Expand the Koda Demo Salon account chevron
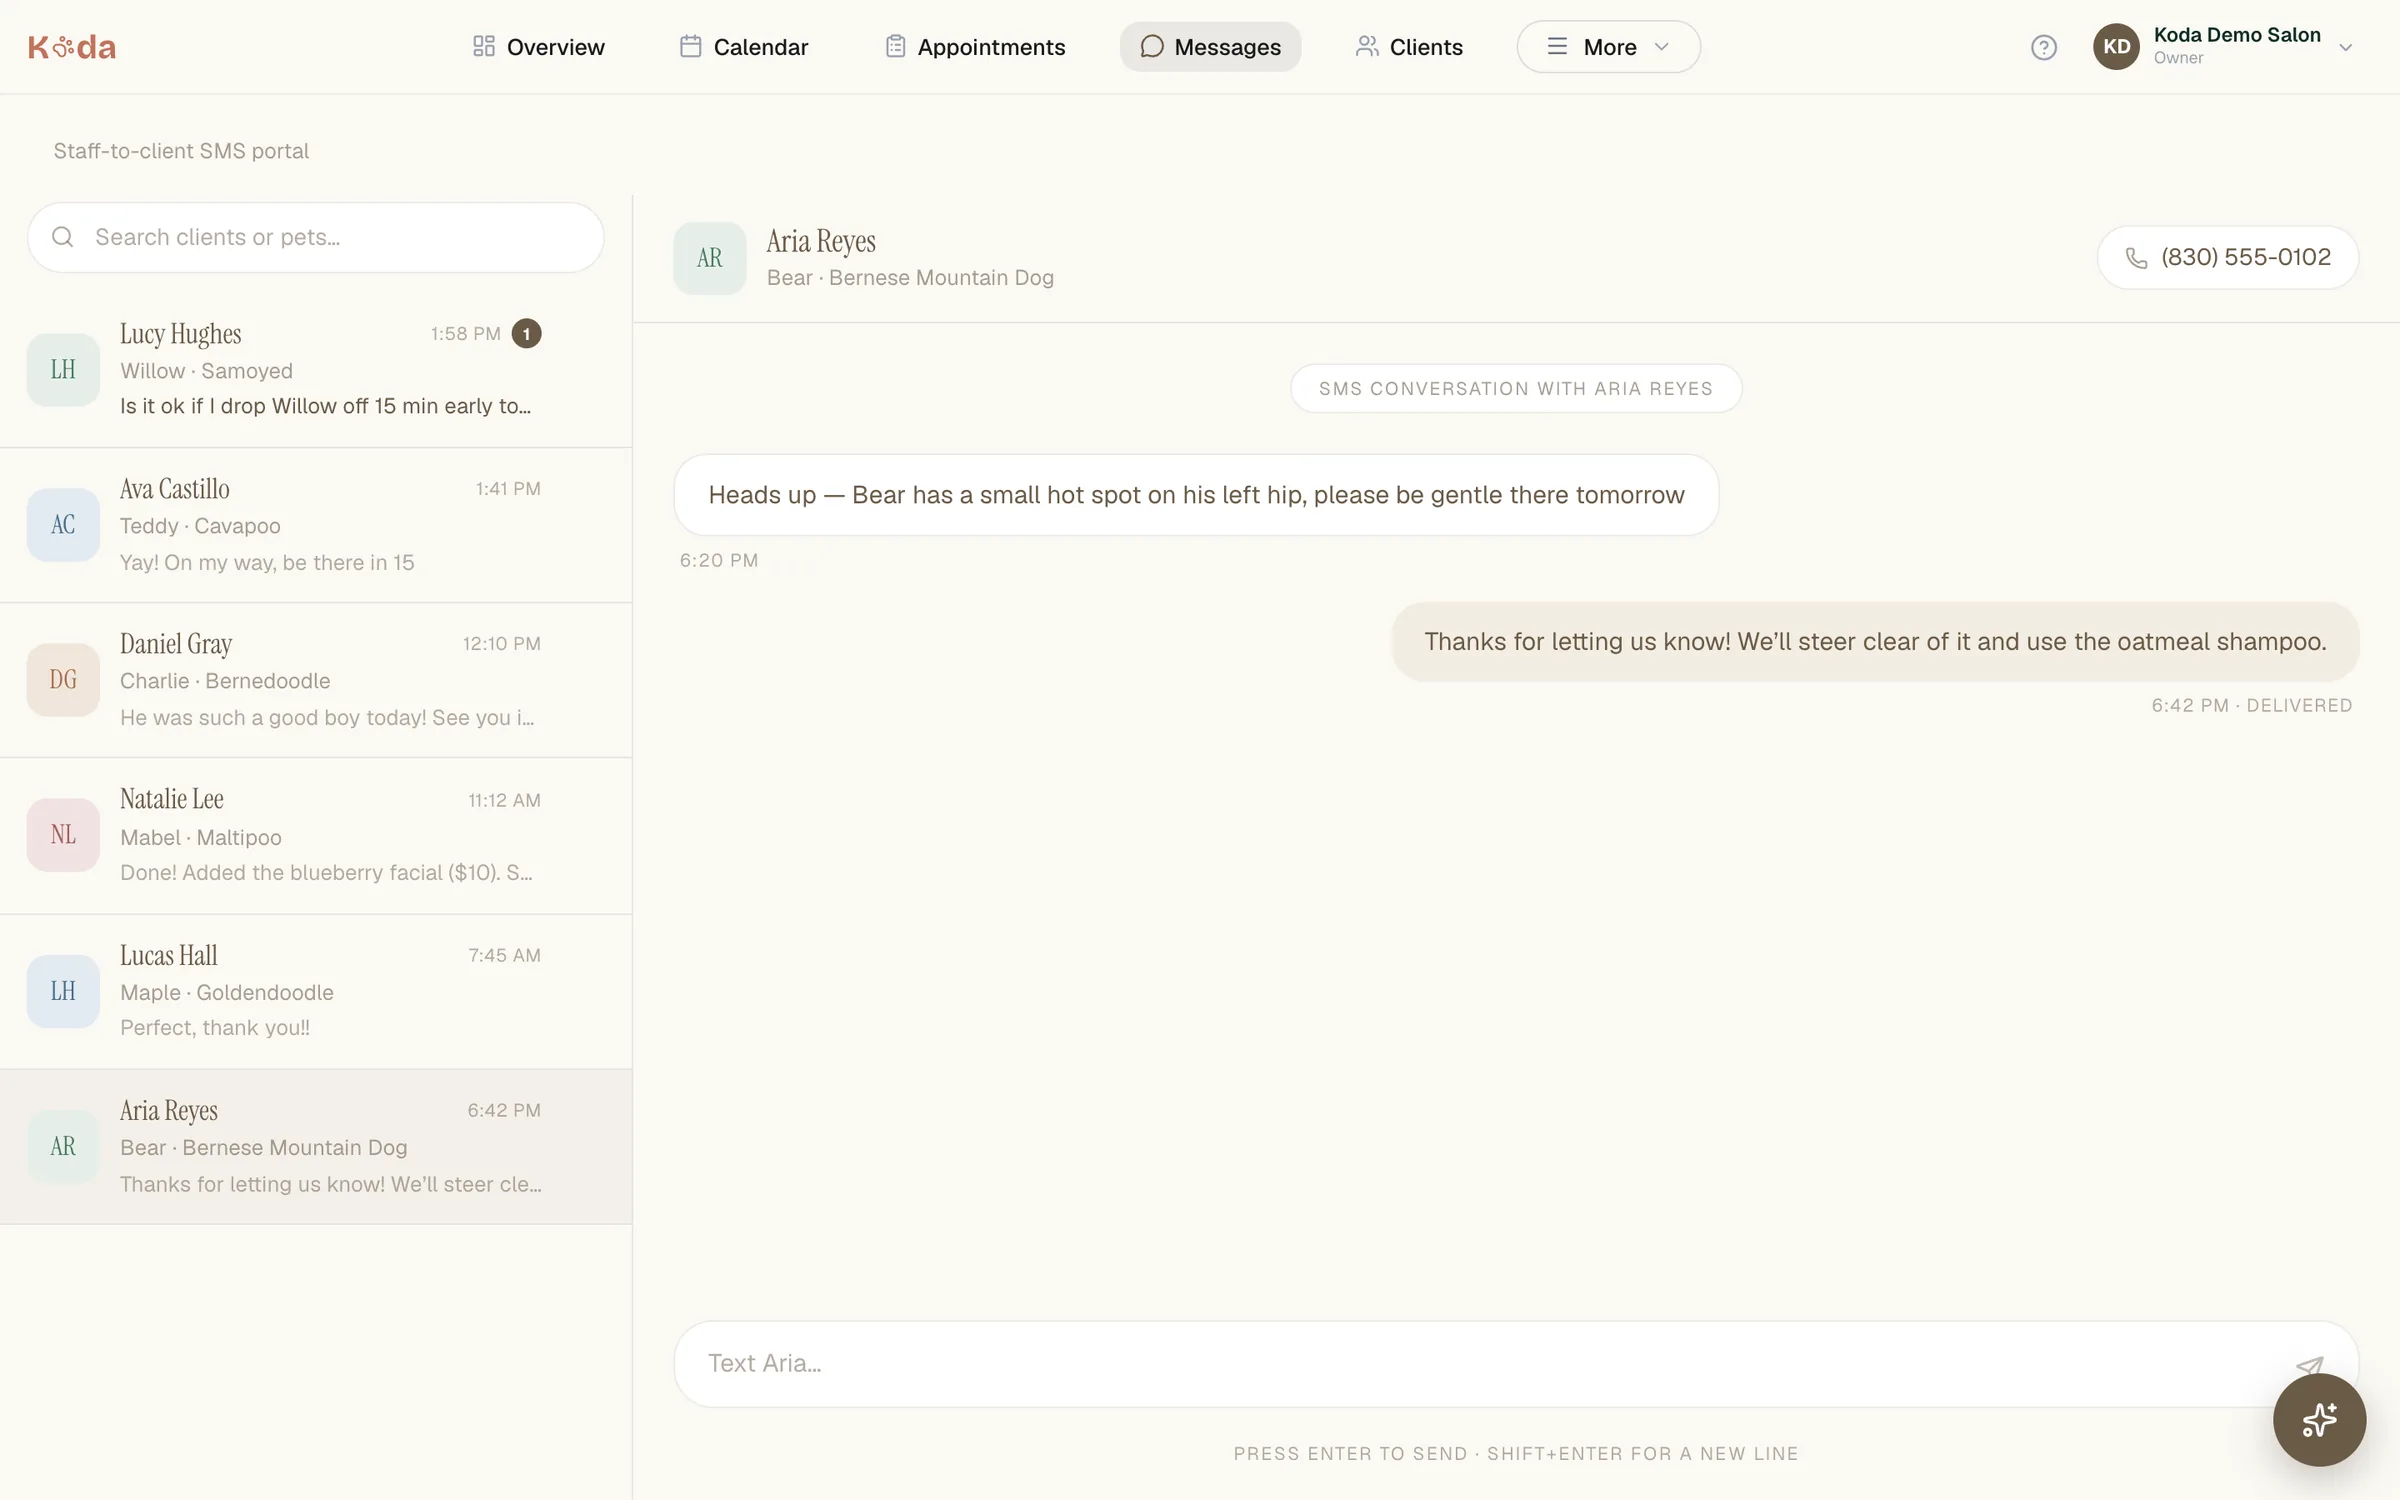The image size is (2400, 1500). point(2345,47)
